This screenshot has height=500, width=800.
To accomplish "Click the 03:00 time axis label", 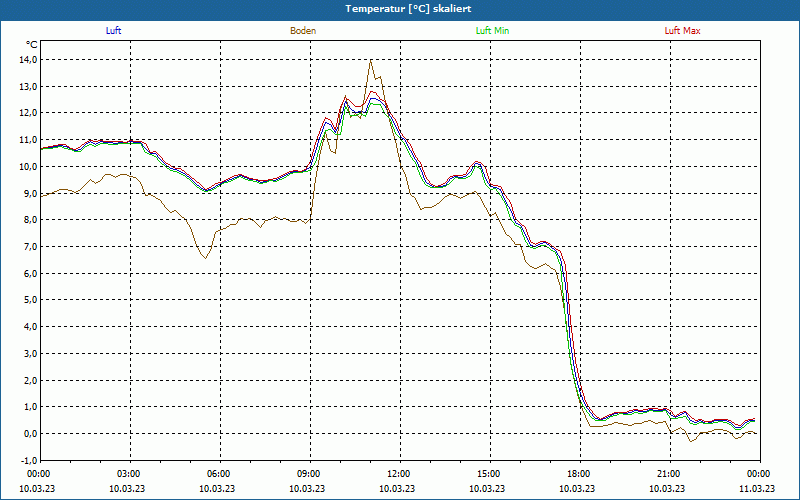I will click(127, 474).
